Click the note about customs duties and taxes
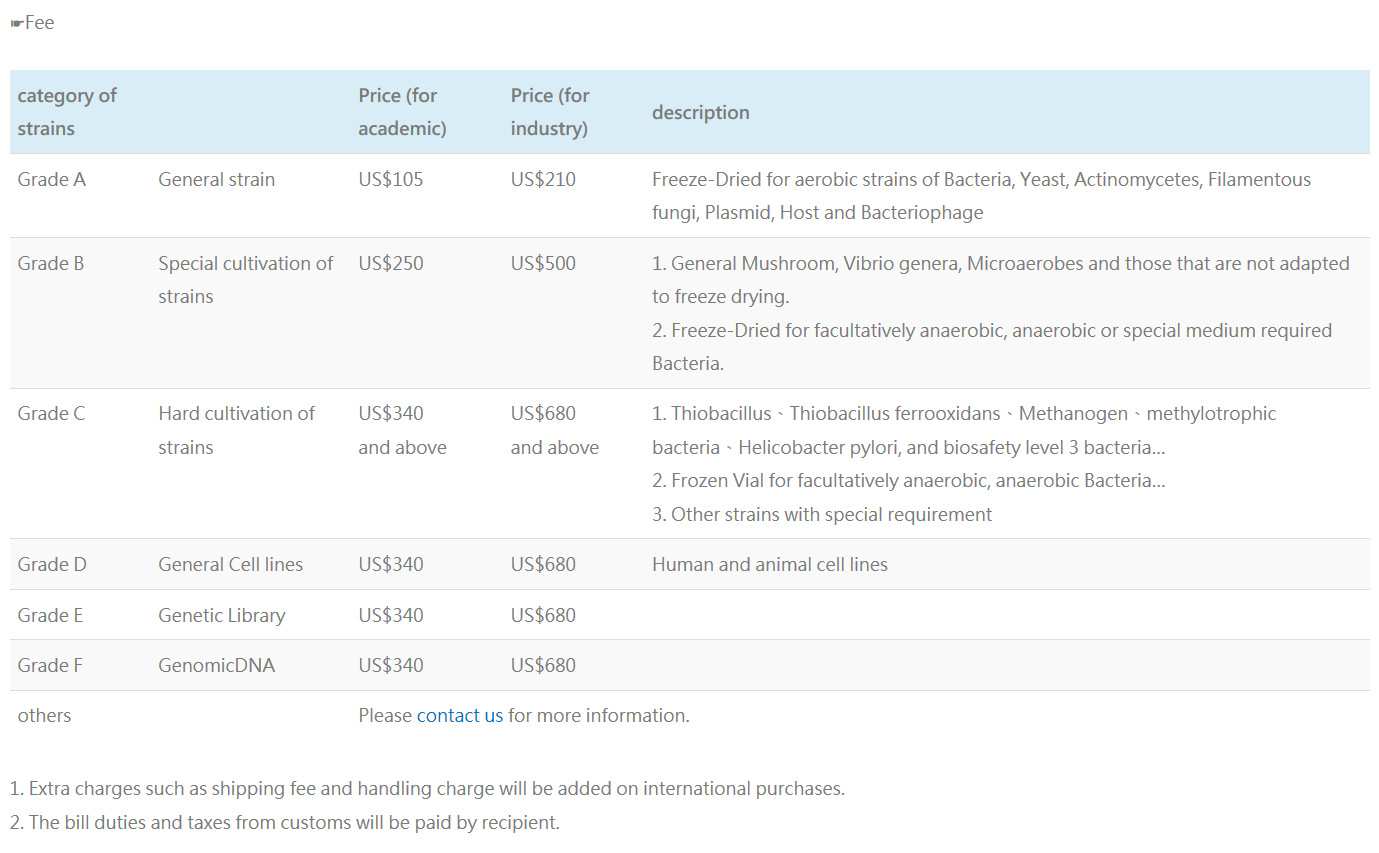 (x=285, y=823)
